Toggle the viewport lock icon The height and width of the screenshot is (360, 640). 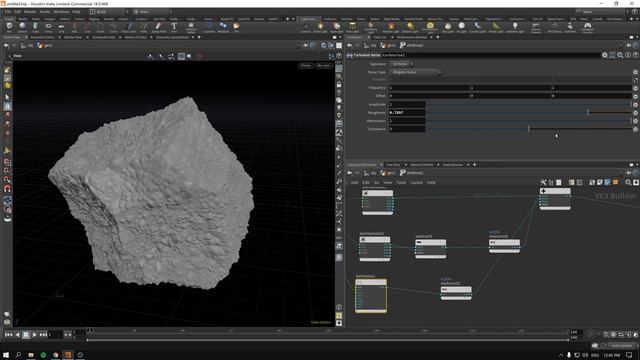339,84
